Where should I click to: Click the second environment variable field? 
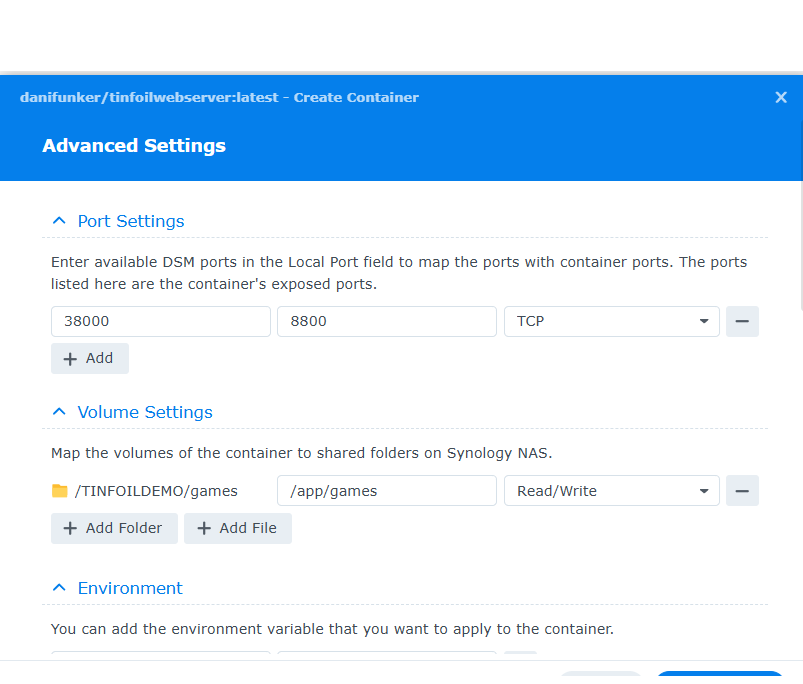386,656
